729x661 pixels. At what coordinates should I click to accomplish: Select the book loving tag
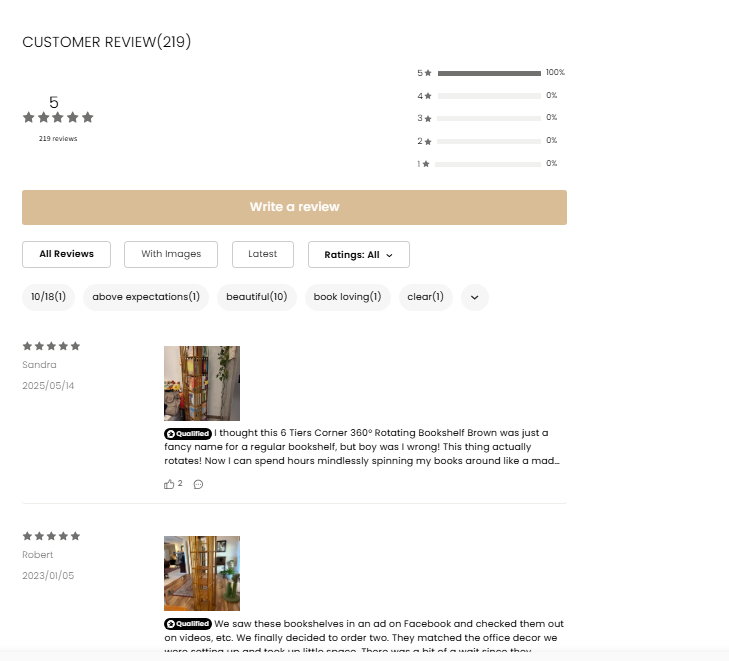(x=347, y=297)
